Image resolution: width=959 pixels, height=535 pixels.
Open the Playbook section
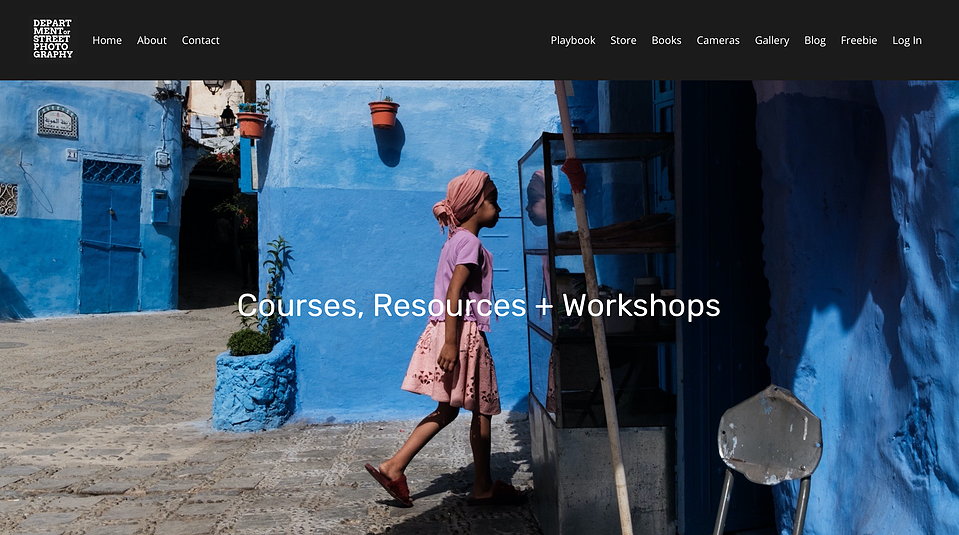click(x=572, y=40)
